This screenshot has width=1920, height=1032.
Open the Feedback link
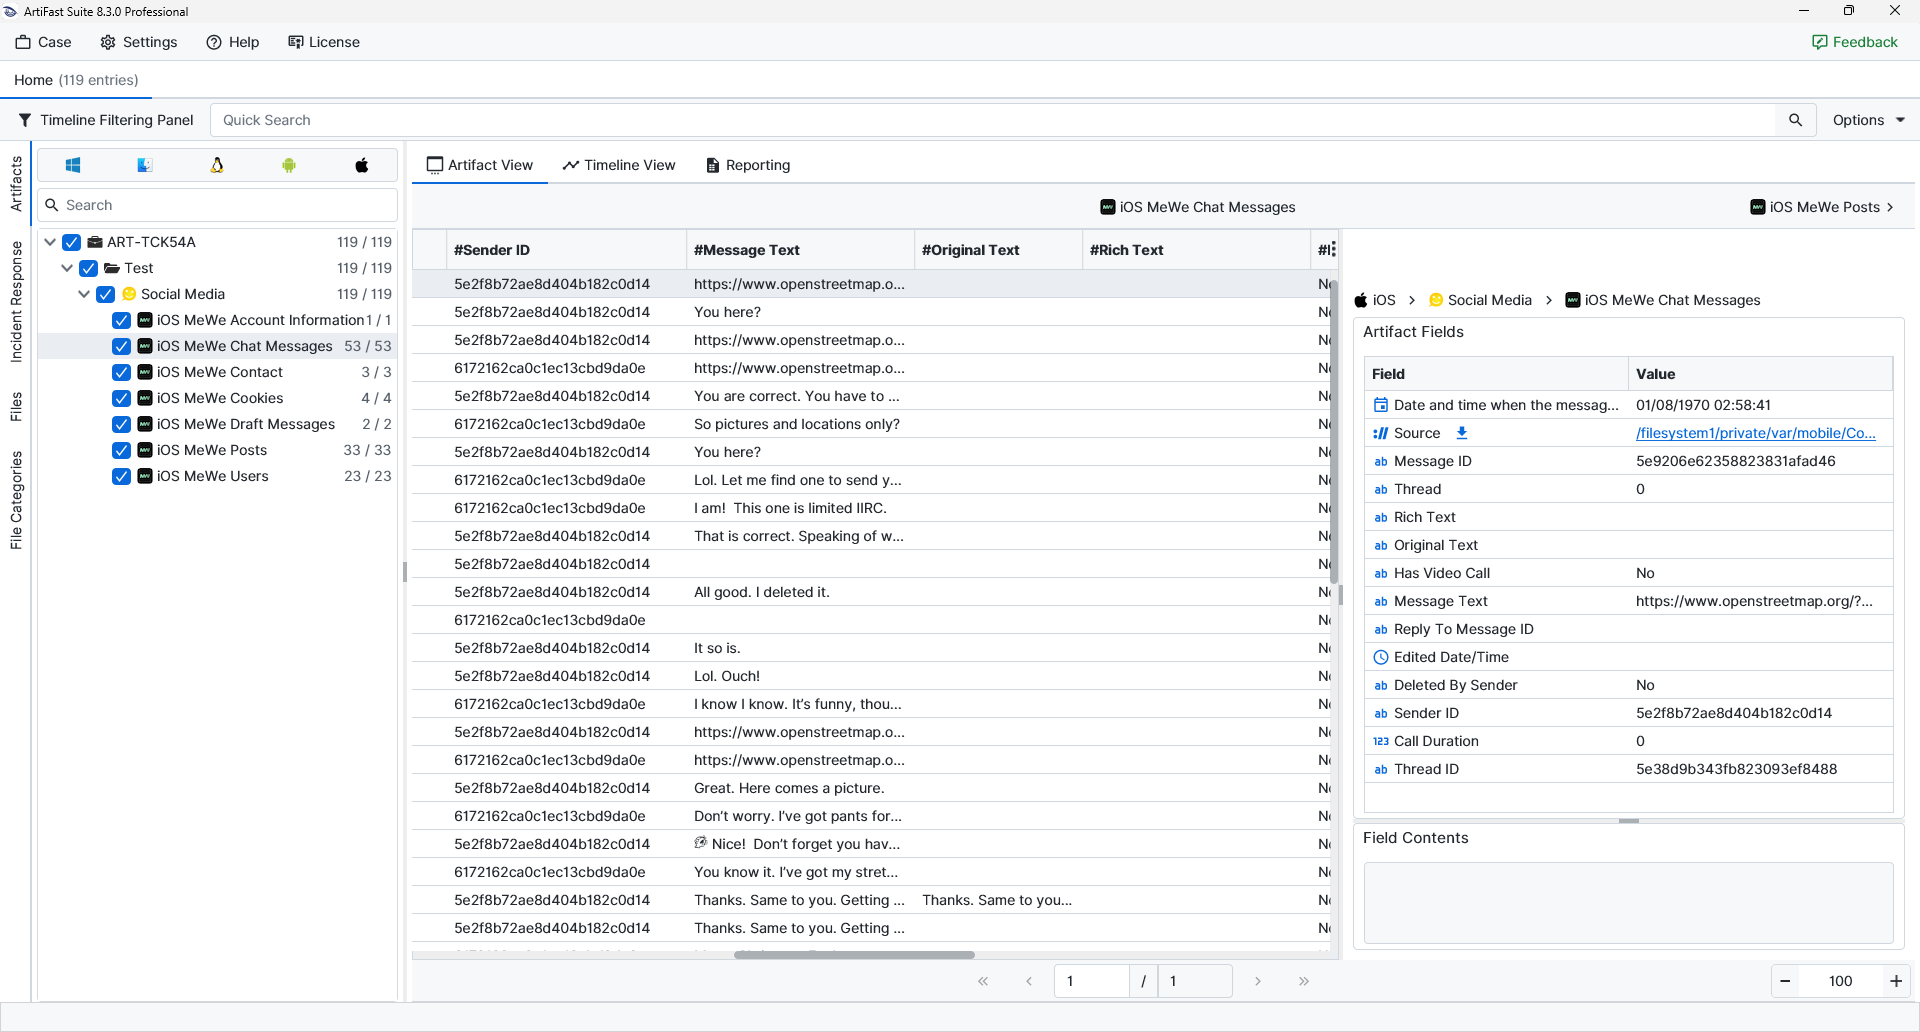click(1854, 42)
